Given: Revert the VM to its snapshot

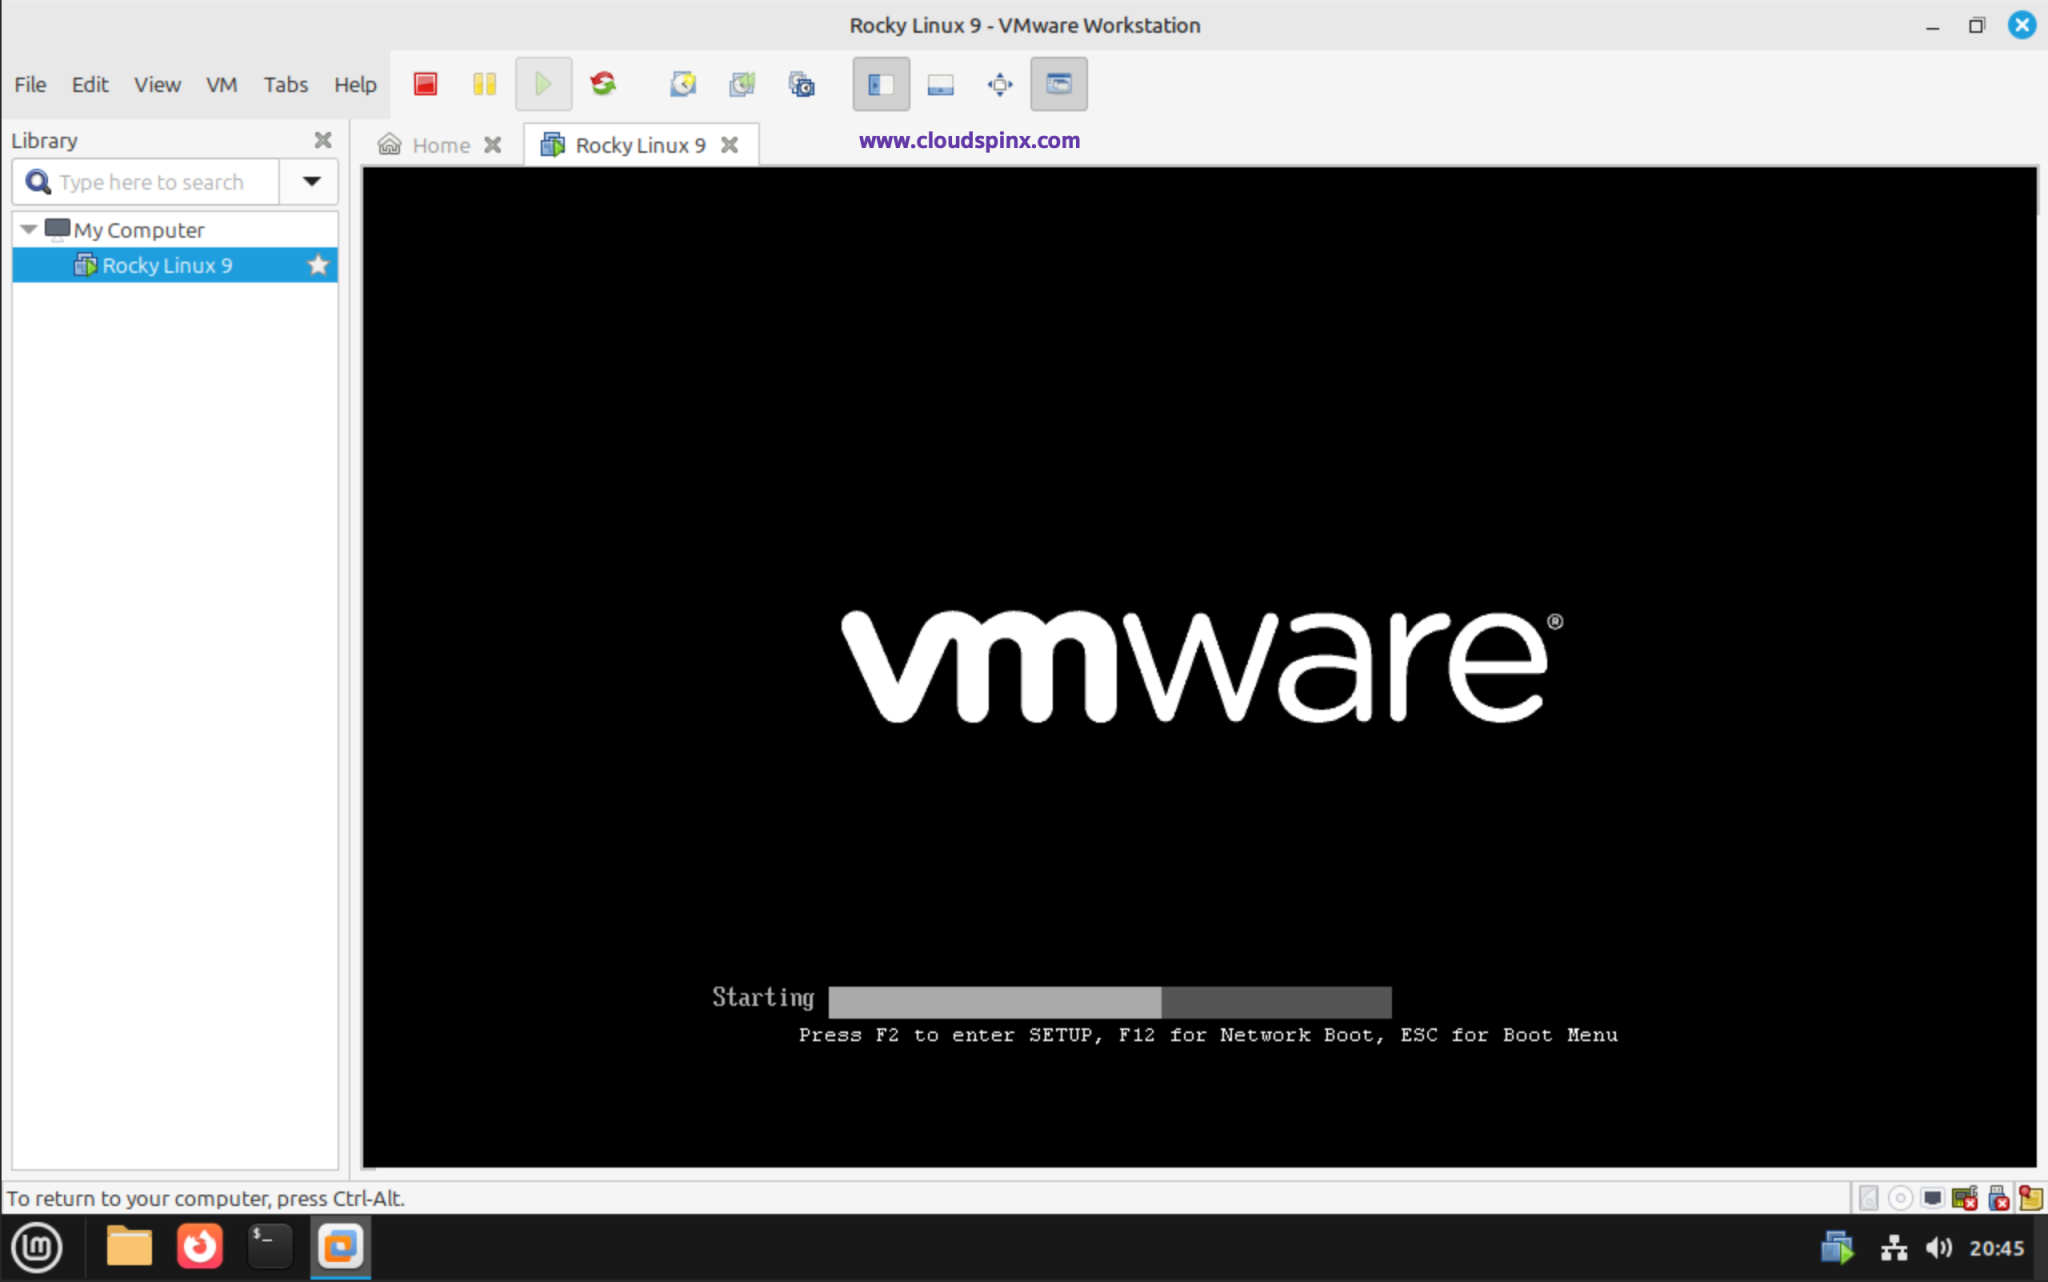Looking at the screenshot, I should point(742,84).
